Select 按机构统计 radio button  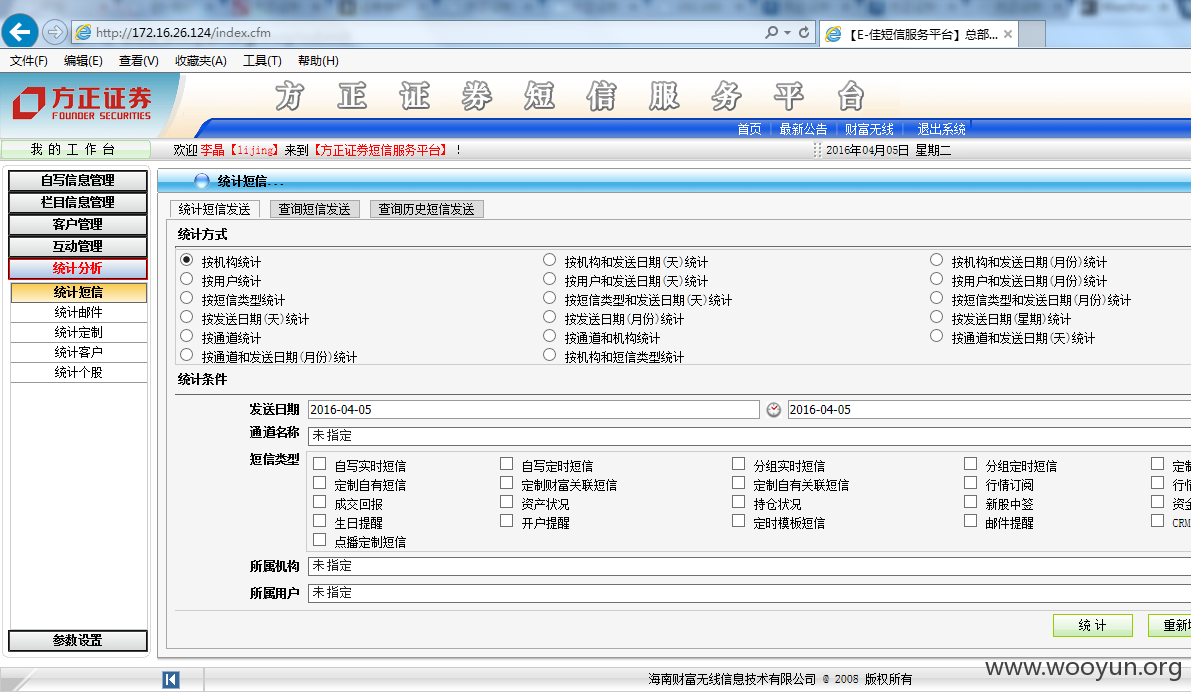click(186, 260)
